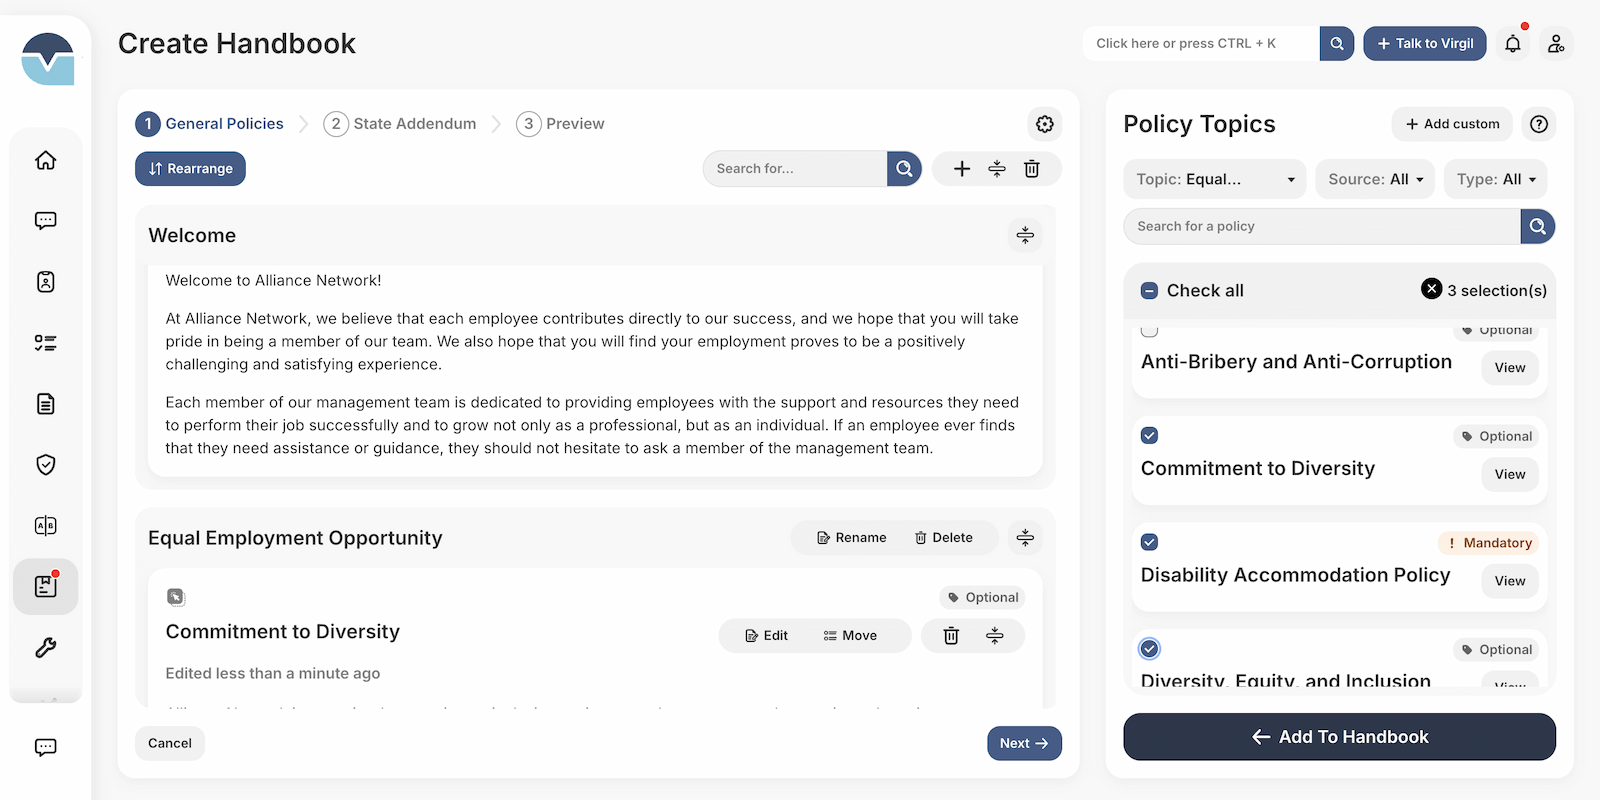
Task: Go to Preview step
Action: coord(561,124)
